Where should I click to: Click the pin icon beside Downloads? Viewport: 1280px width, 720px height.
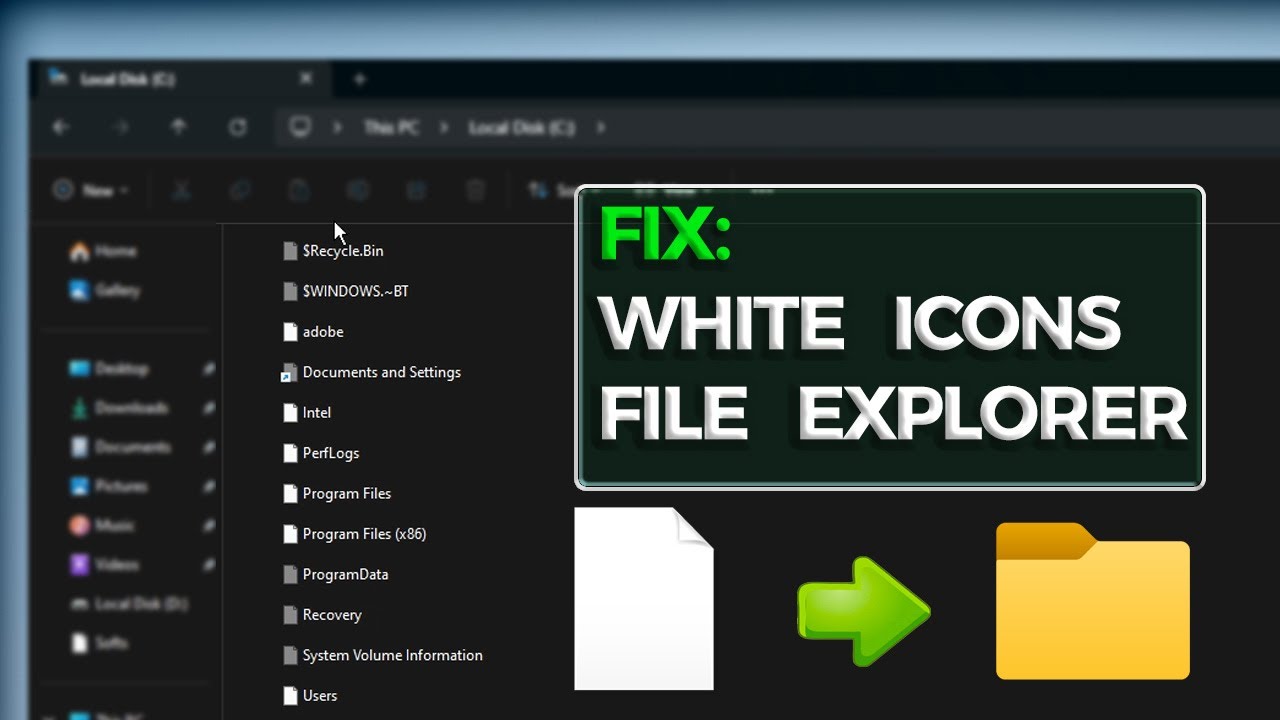208,408
